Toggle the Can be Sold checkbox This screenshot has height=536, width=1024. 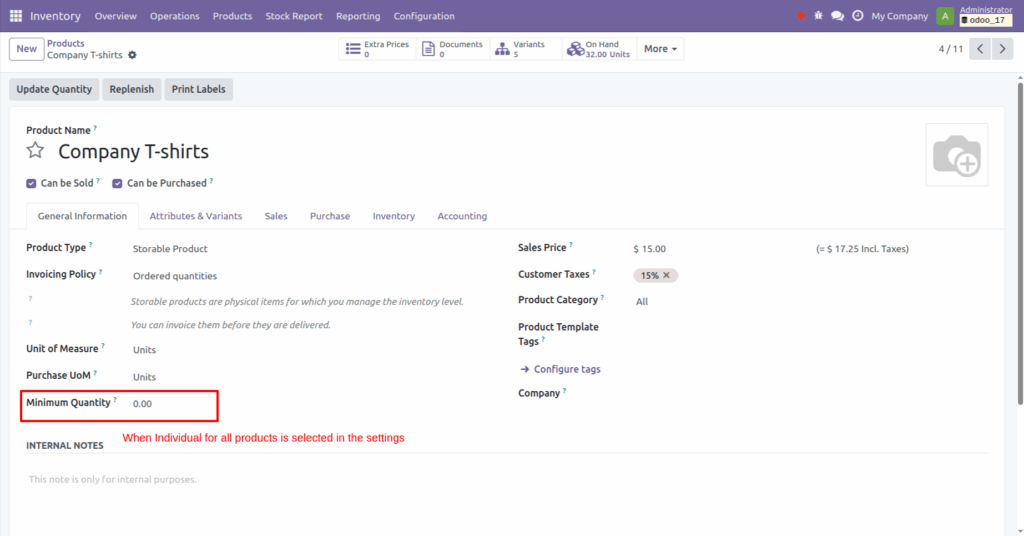pos(31,183)
